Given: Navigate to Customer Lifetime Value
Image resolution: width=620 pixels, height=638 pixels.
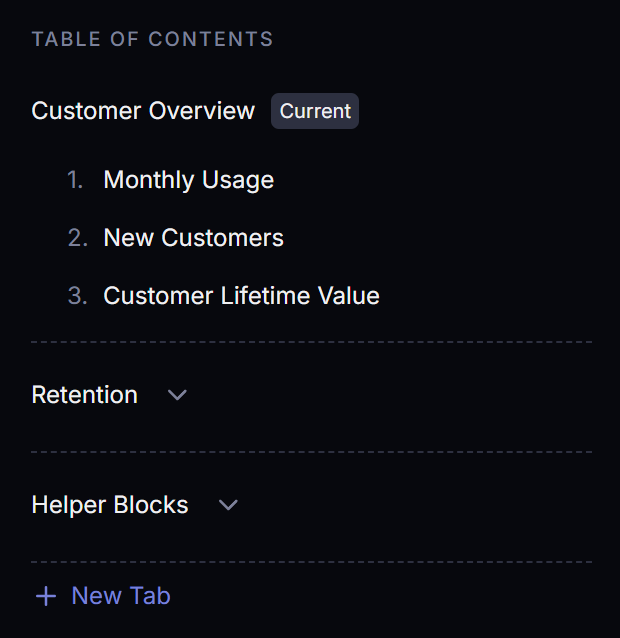Looking at the screenshot, I should 241,296.
